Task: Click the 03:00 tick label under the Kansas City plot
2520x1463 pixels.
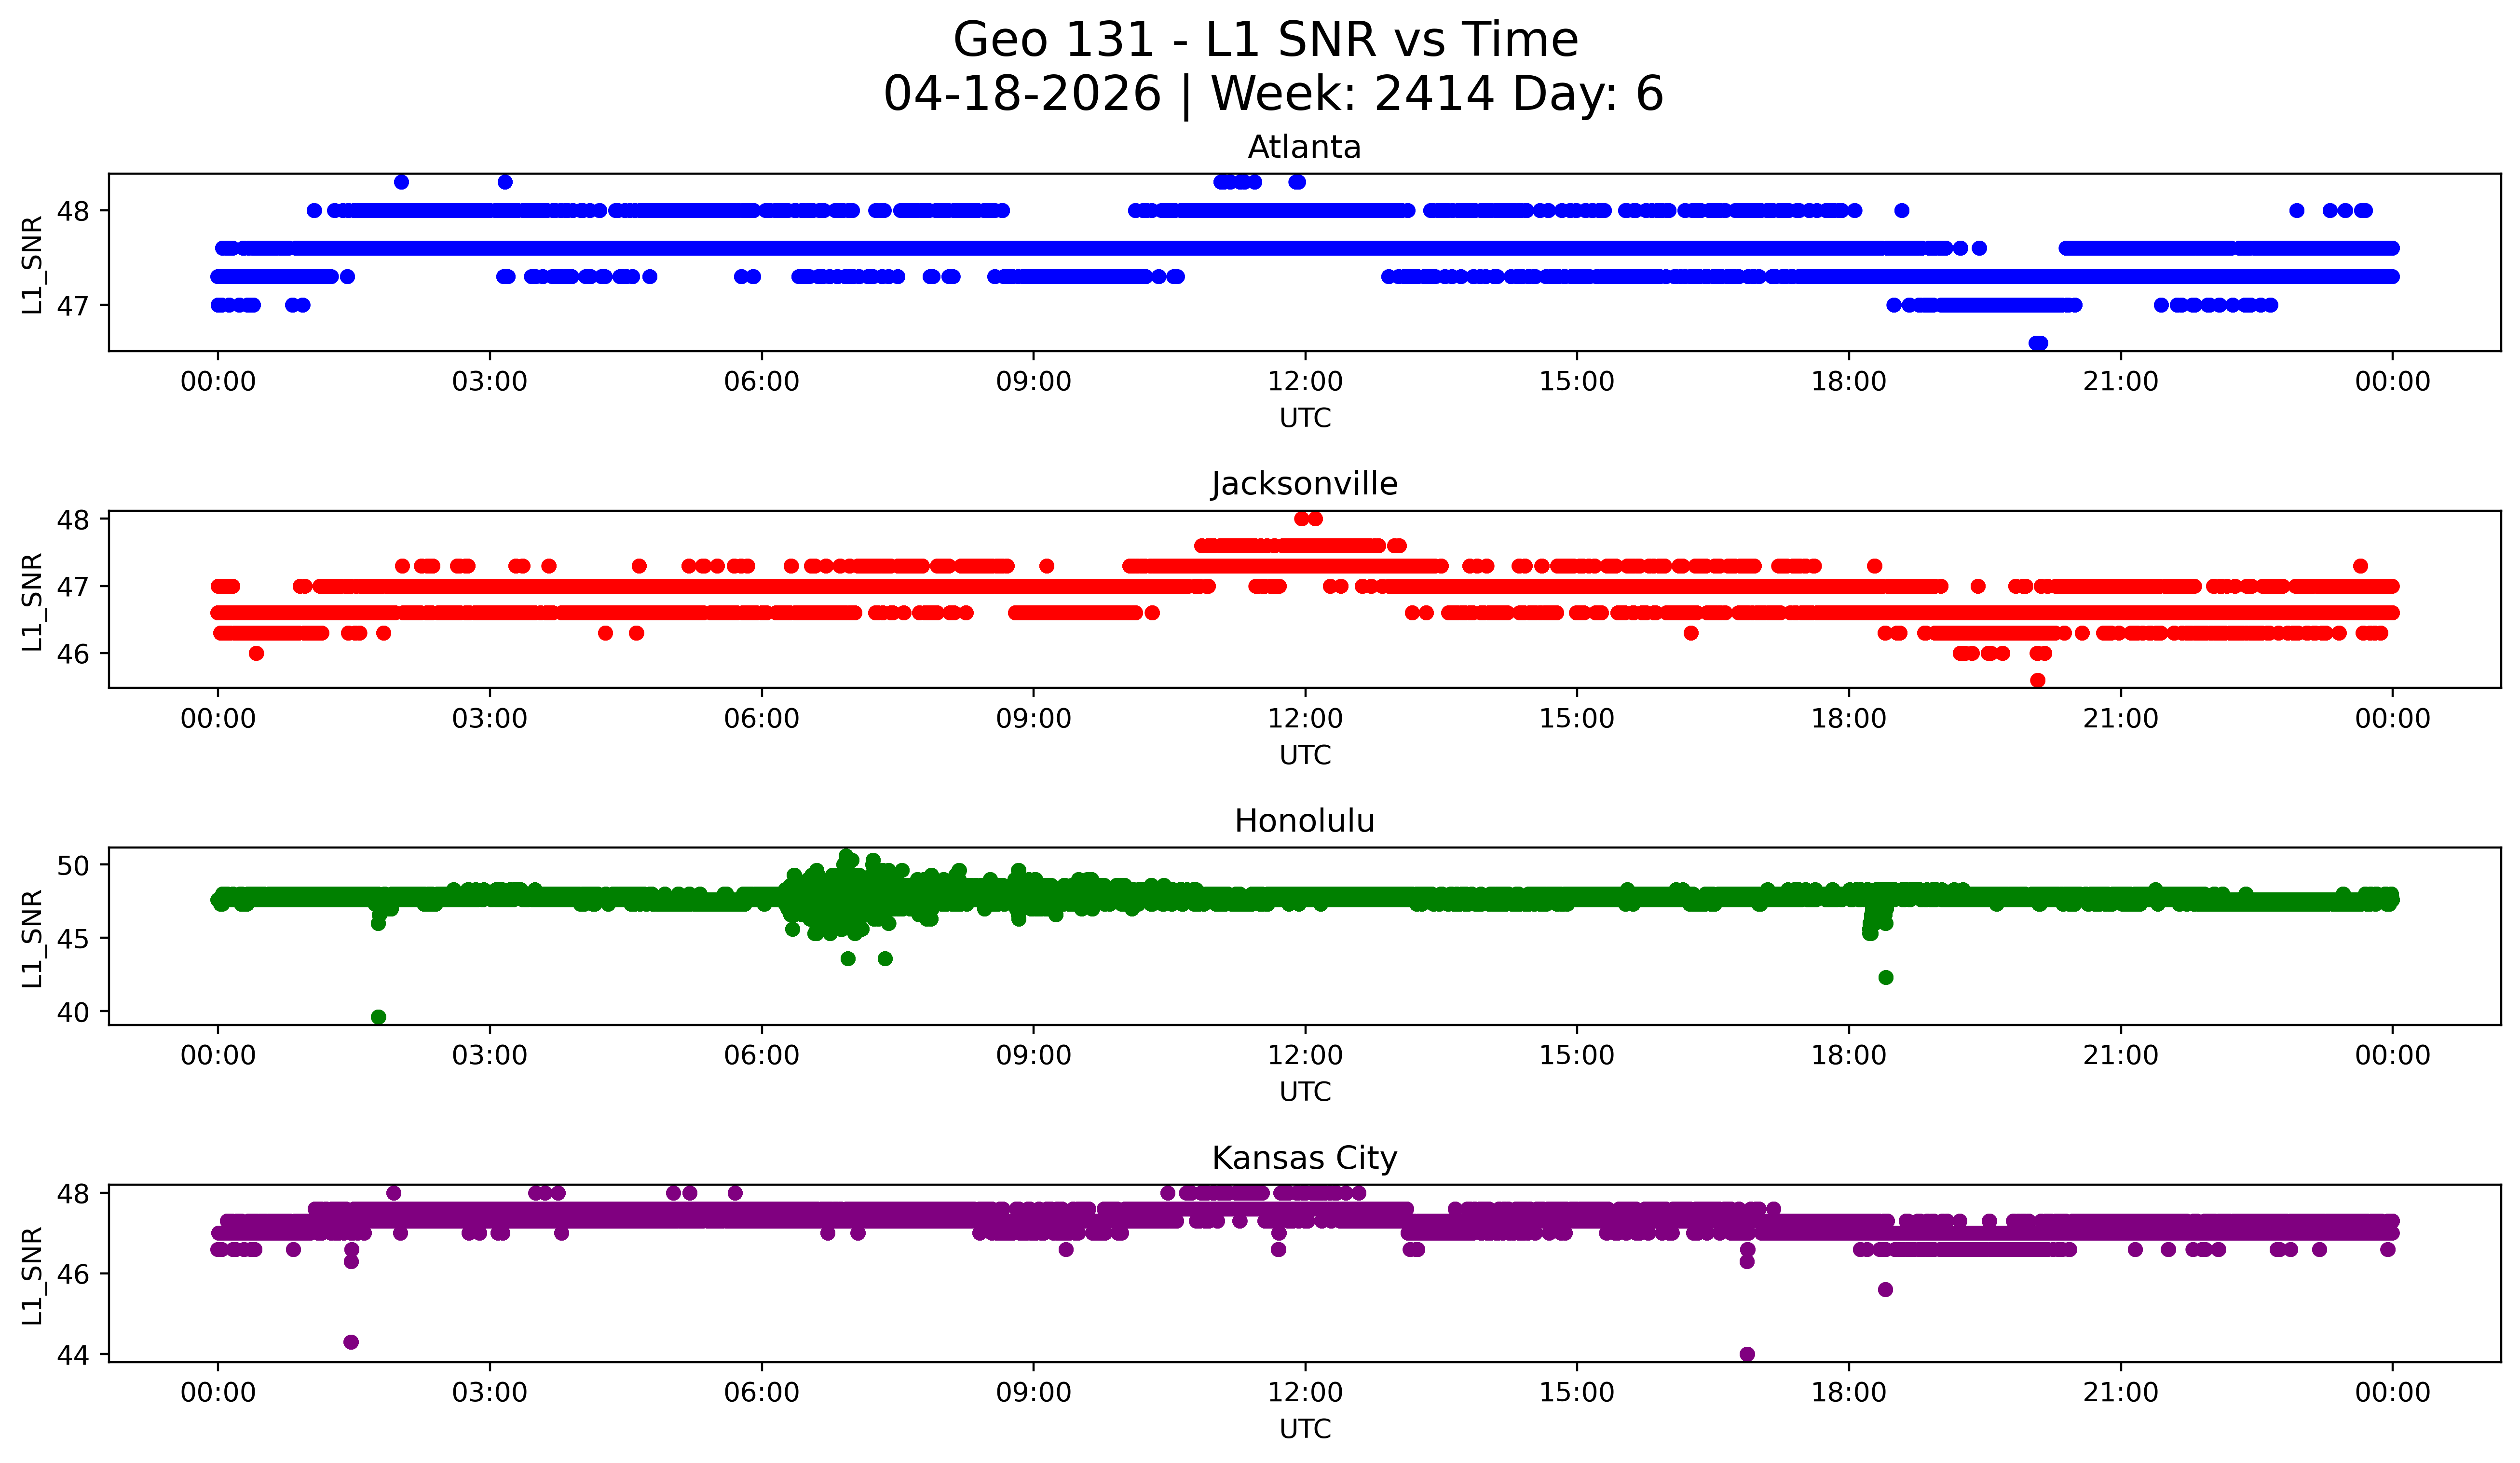Action: (489, 1393)
